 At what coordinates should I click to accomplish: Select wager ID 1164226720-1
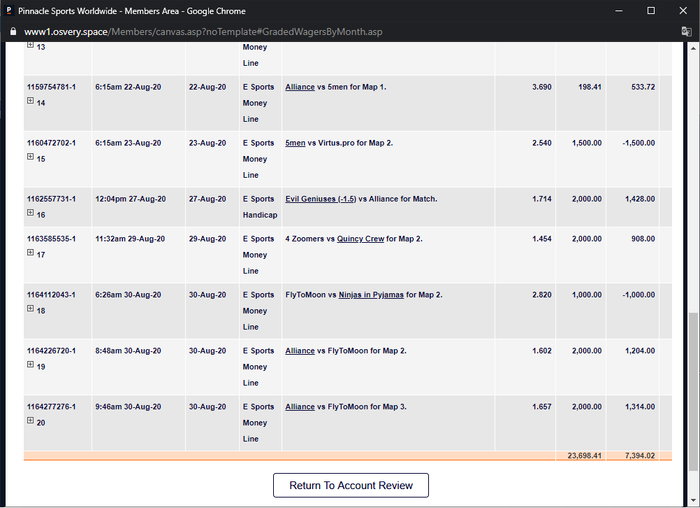(x=51, y=351)
